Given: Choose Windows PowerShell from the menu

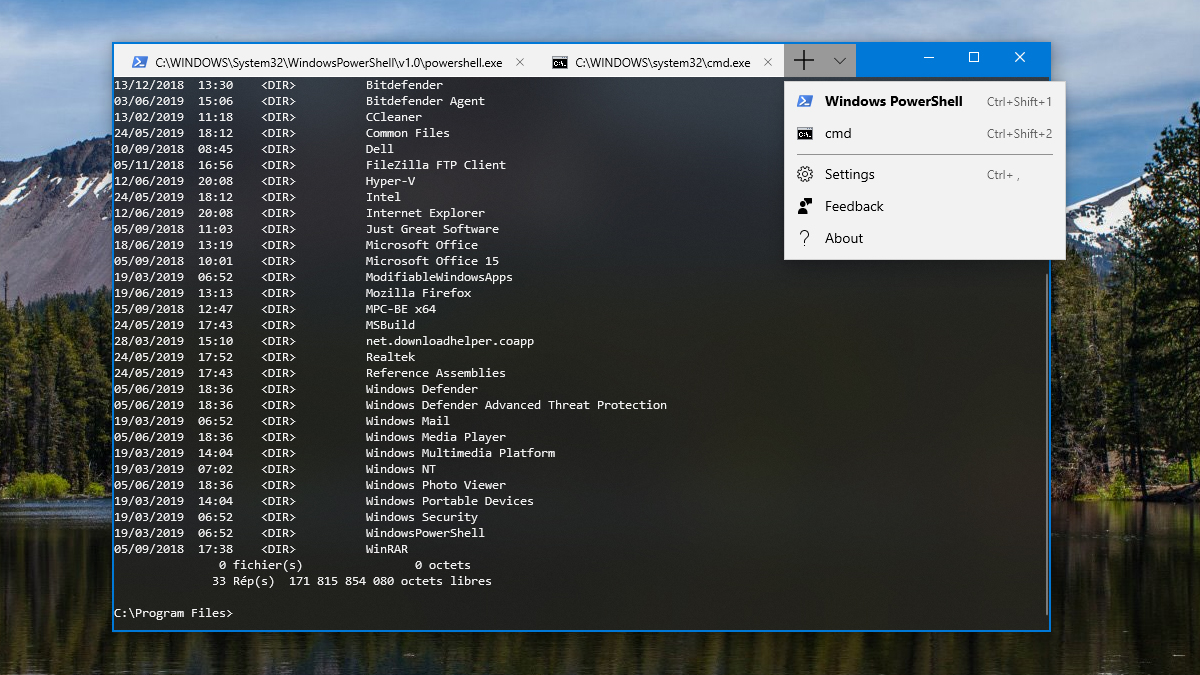Looking at the screenshot, I should tap(925, 101).
